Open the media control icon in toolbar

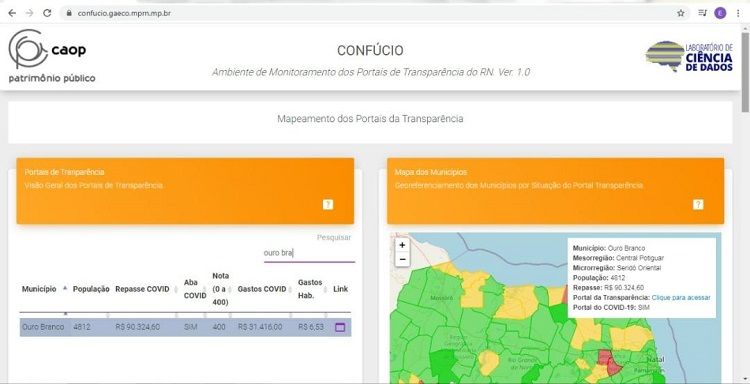[x=702, y=13]
